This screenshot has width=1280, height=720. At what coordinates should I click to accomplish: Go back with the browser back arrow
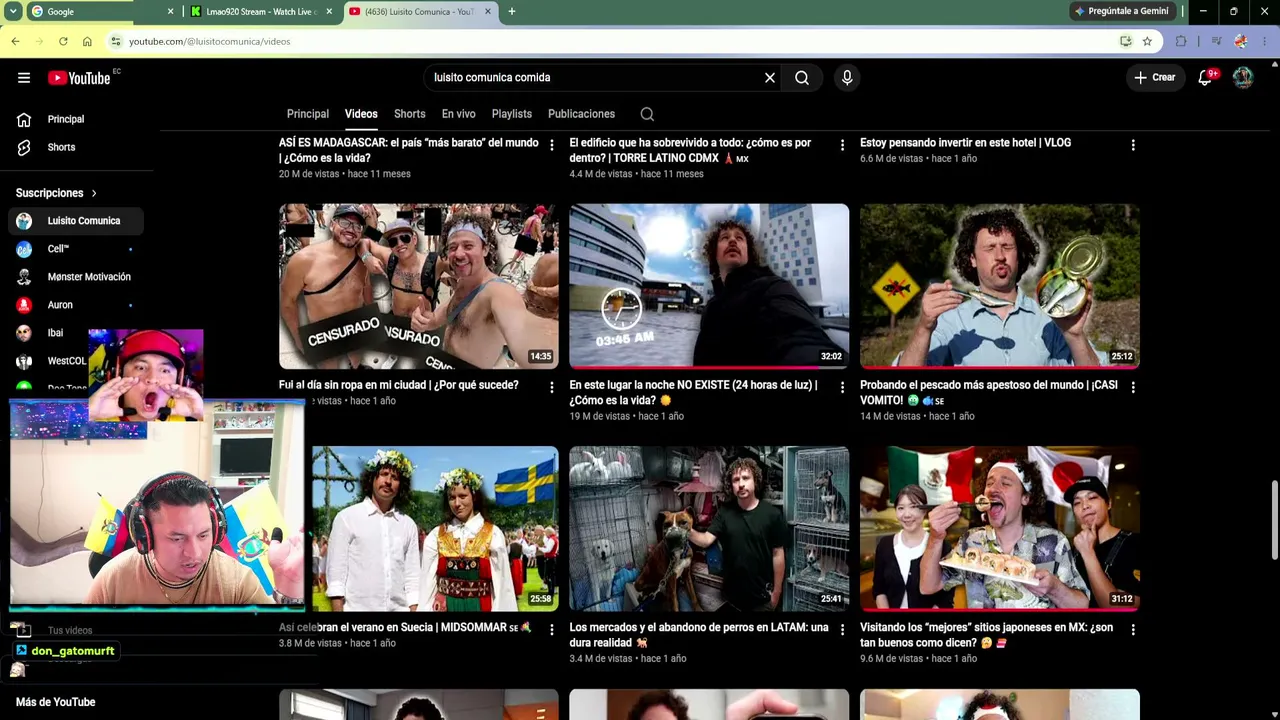pos(15,41)
